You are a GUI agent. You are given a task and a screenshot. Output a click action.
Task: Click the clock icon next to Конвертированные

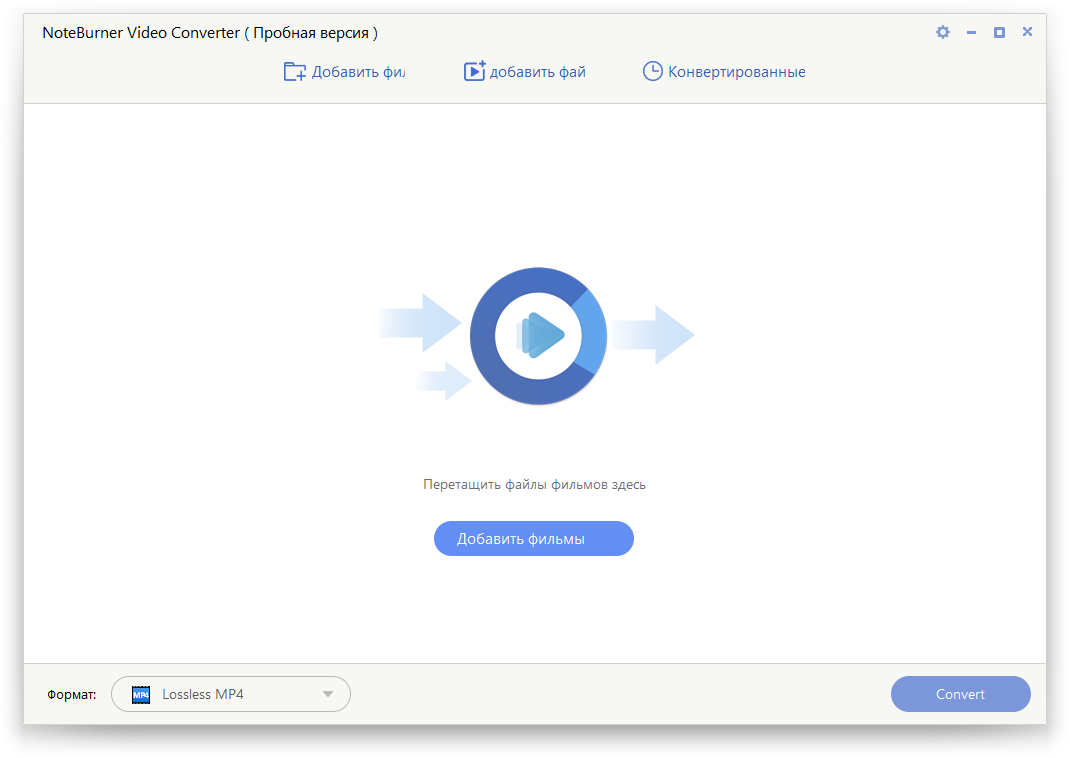click(652, 71)
